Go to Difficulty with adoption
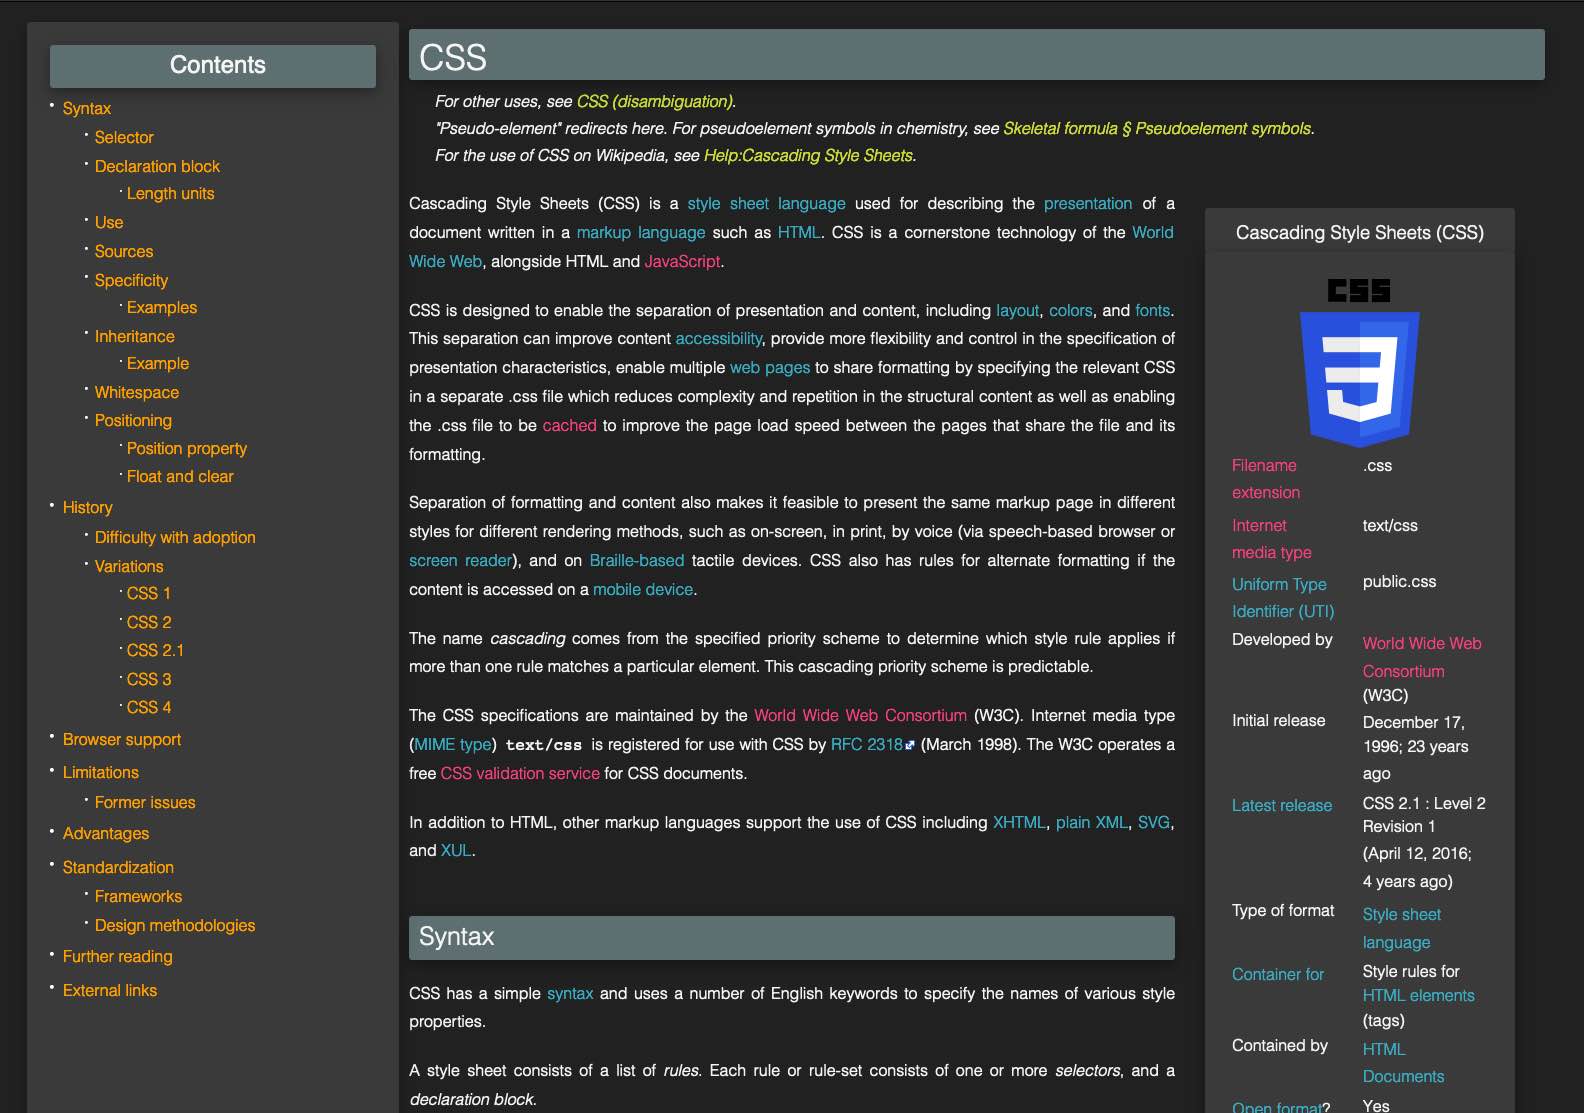 click(175, 537)
